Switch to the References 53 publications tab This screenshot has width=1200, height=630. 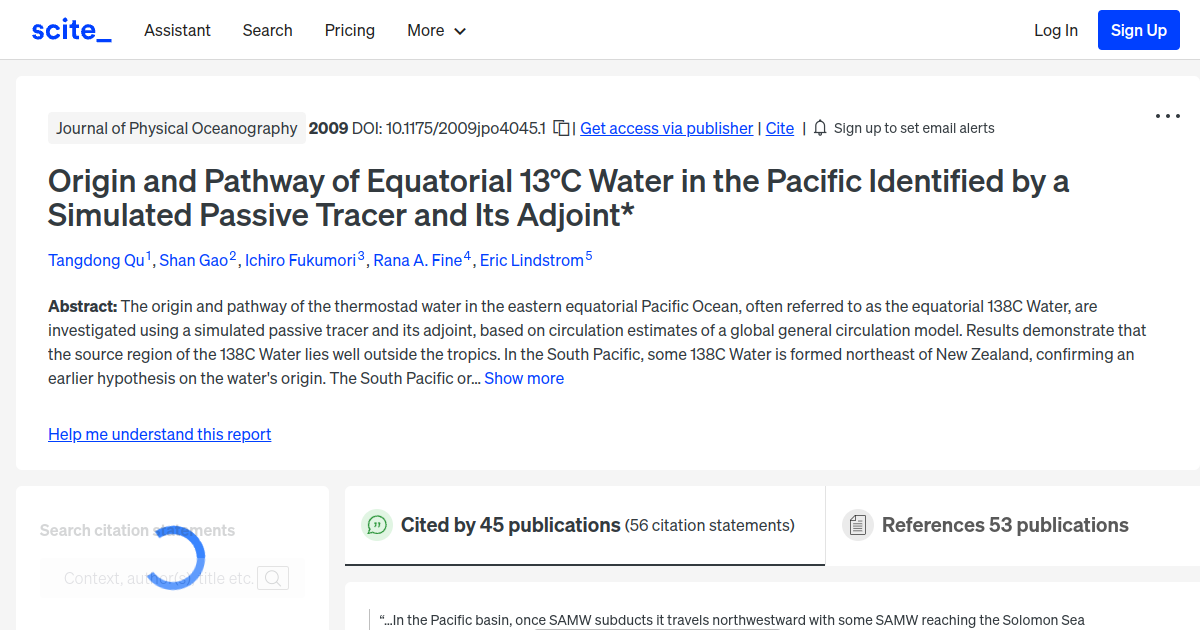1004,524
